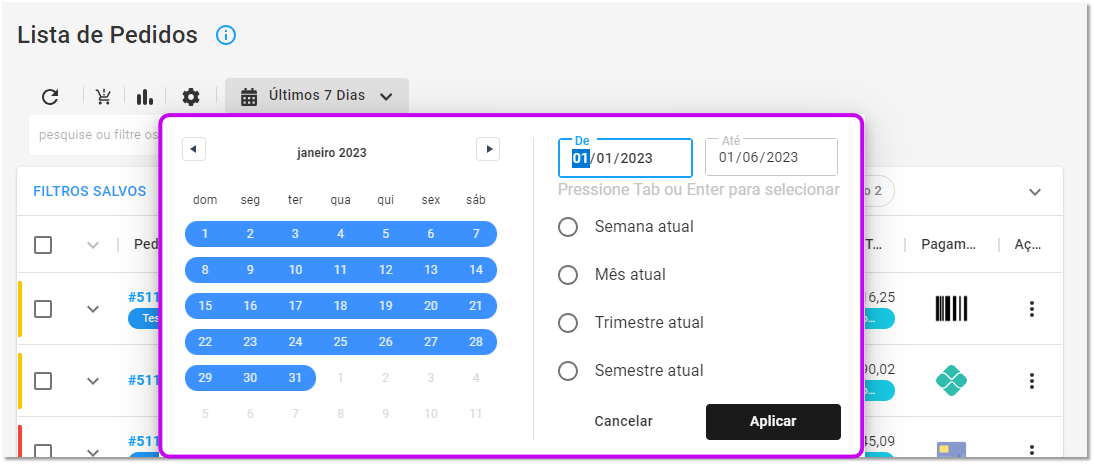Tick the select-all checkbox in table header
This screenshot has height=464, width=1094.
(43, 245)
